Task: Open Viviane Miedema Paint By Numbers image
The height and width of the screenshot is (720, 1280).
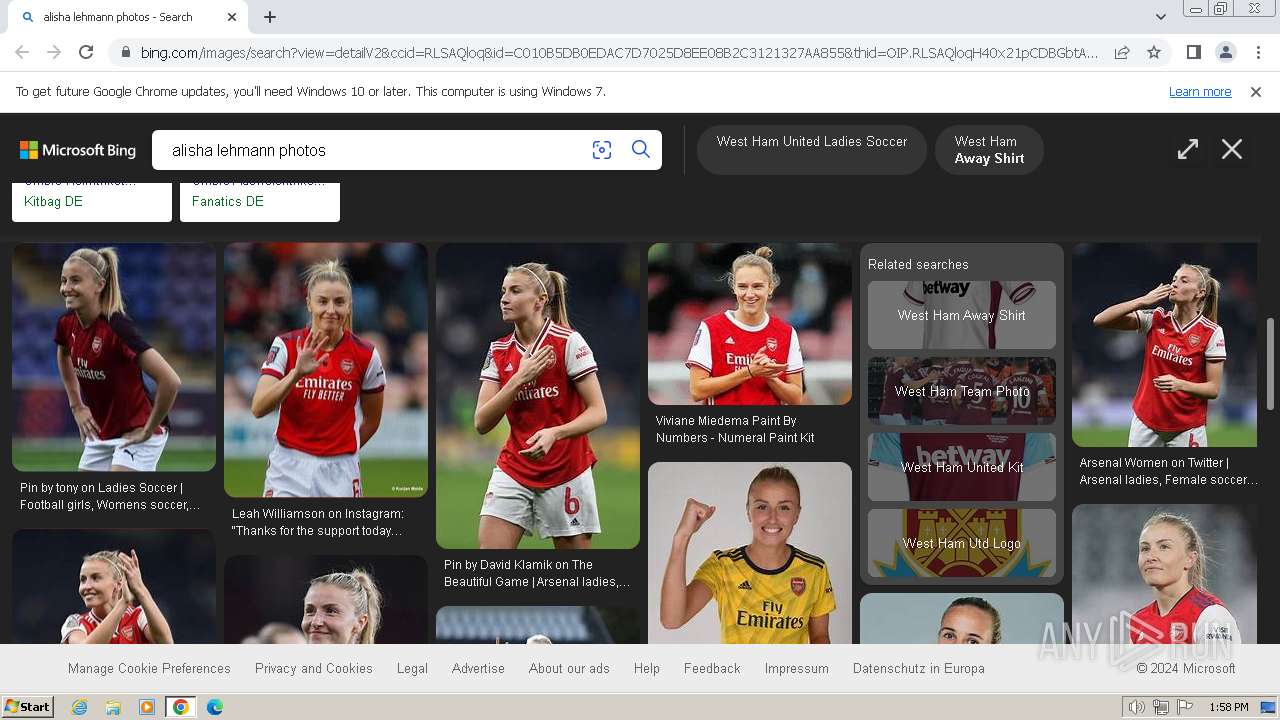Action: pos(750,324)
